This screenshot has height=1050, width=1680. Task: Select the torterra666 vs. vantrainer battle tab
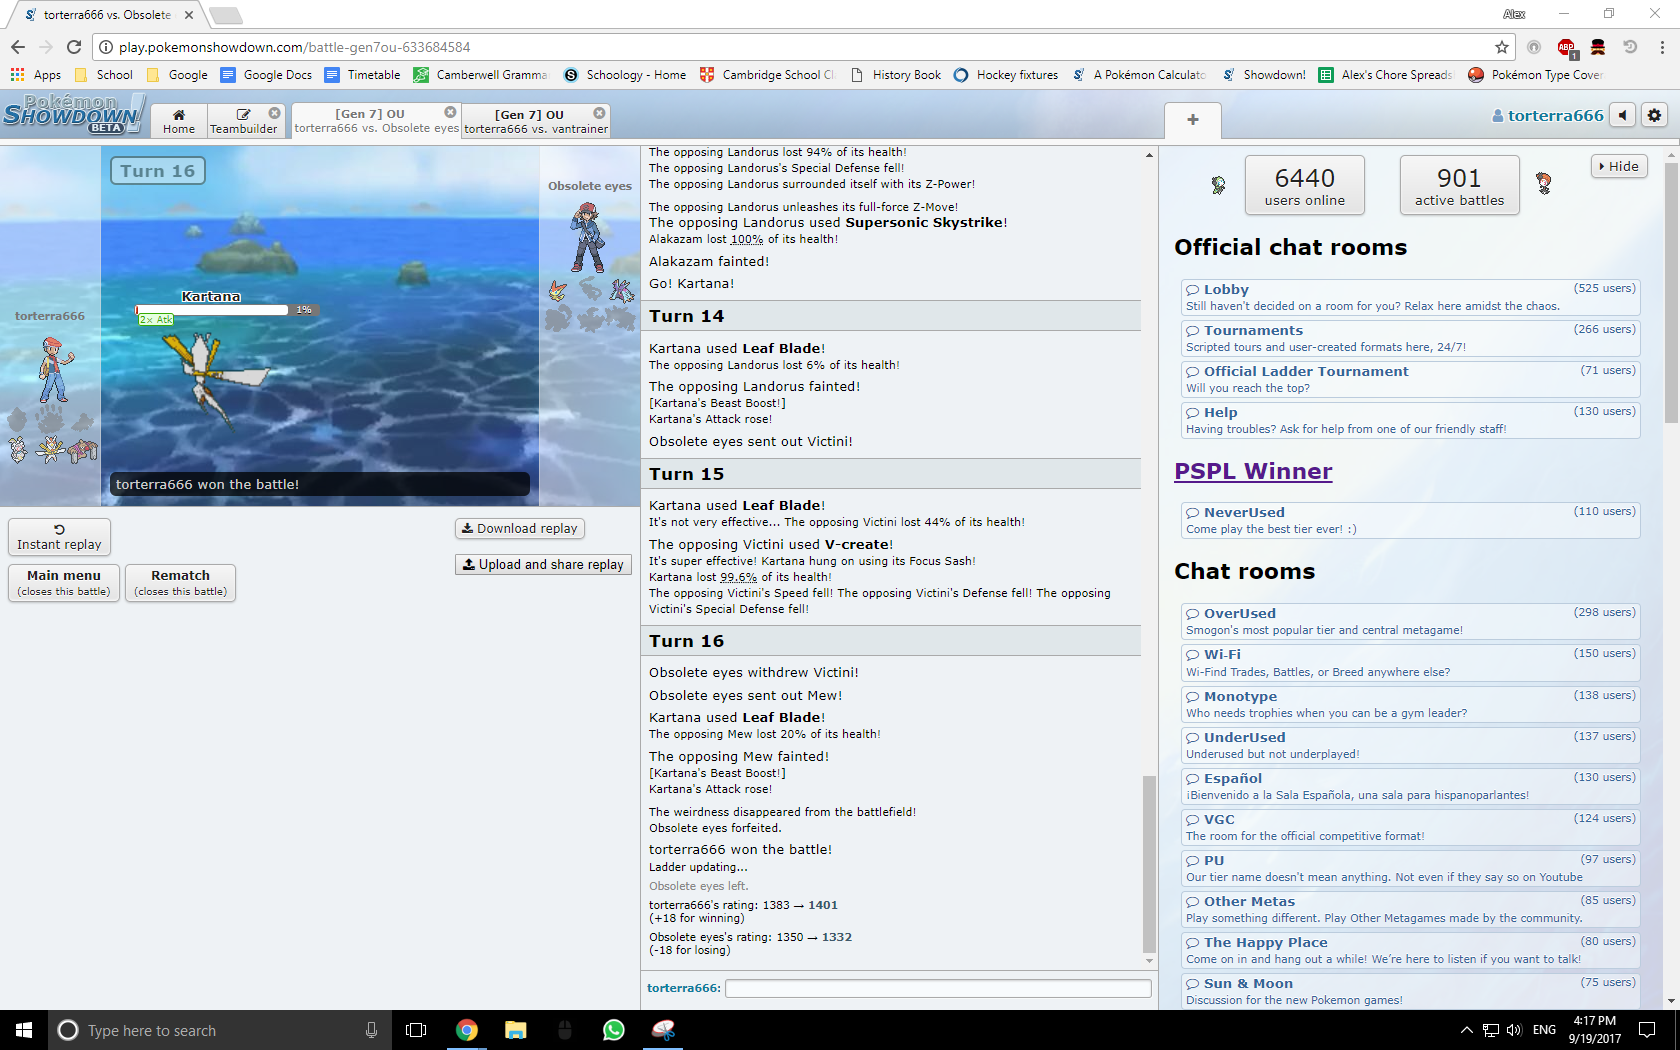pyautogui.click(x=536, y=121)
